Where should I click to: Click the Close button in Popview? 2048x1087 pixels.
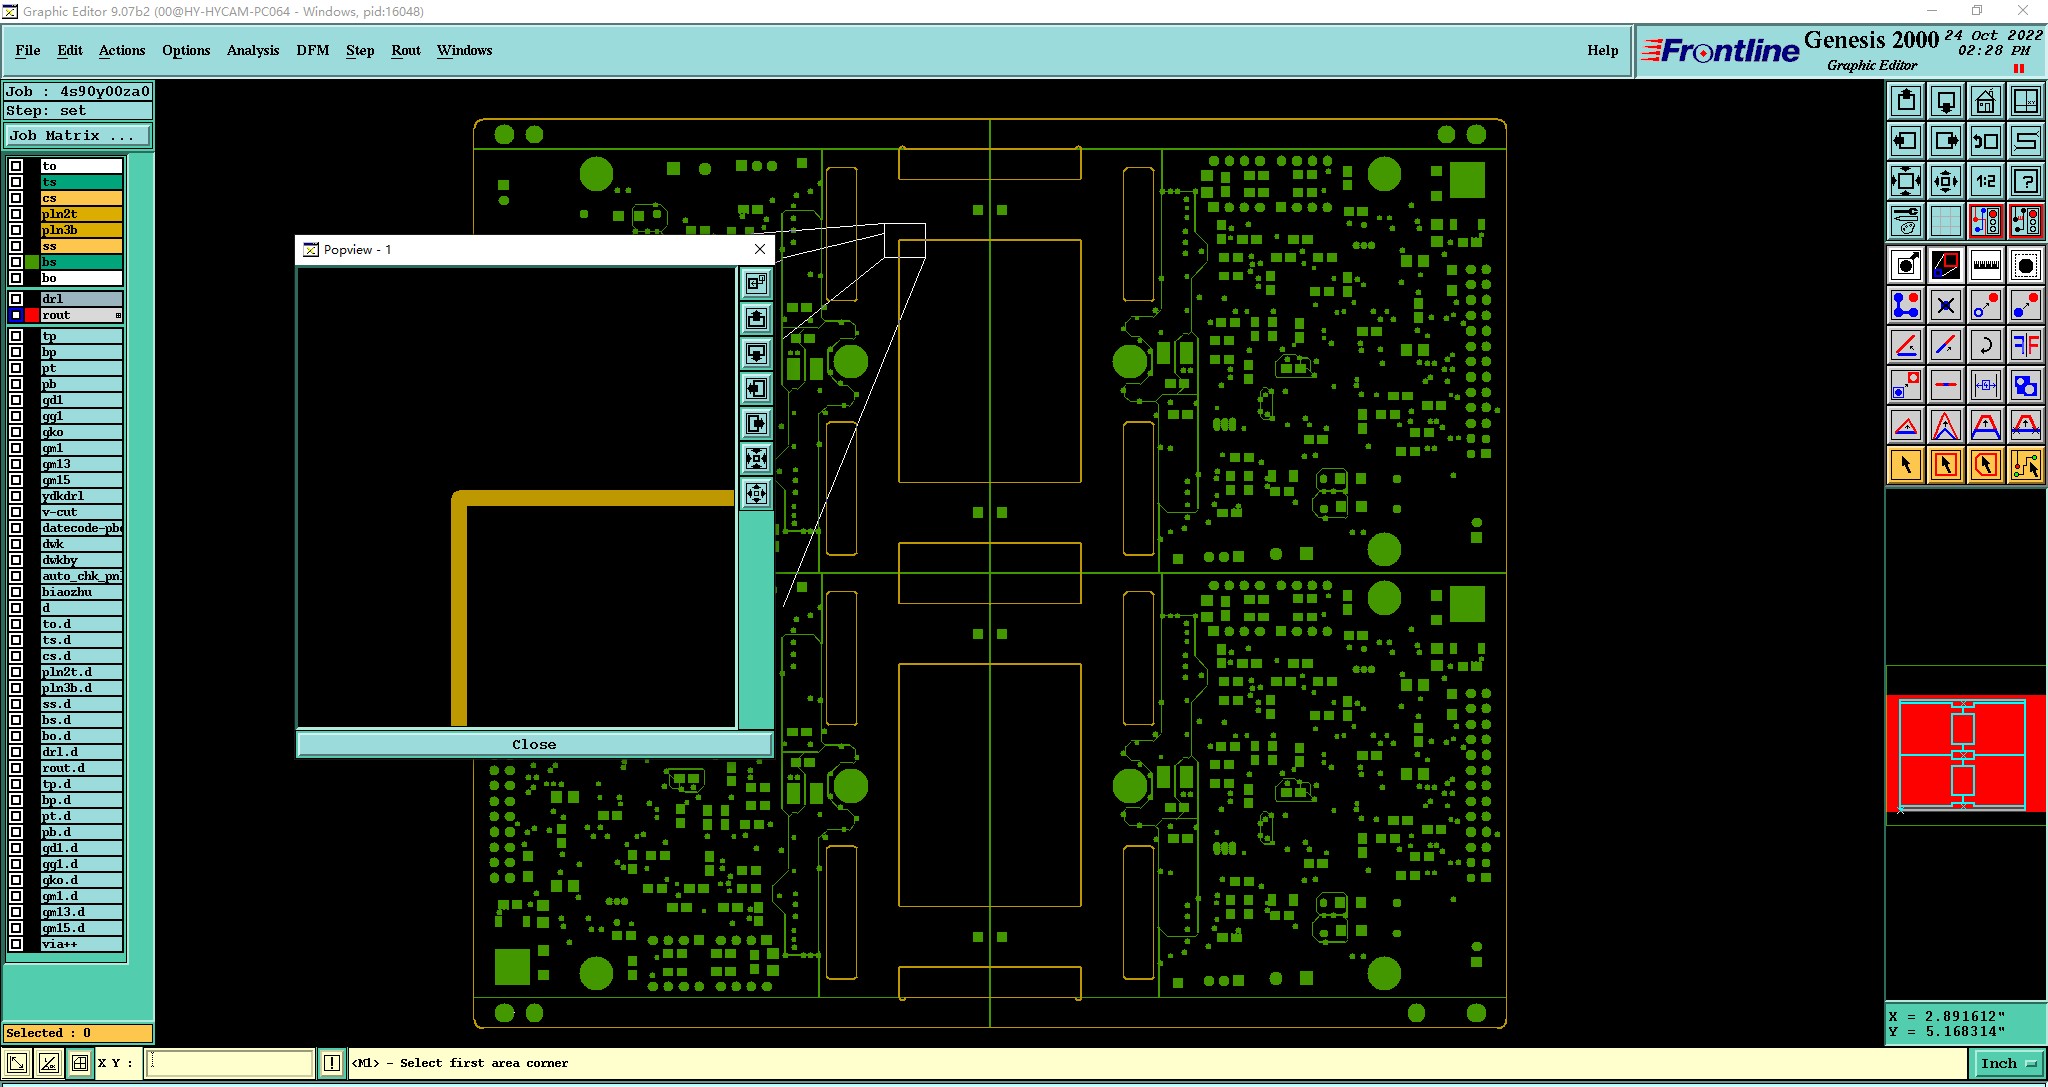point(534,744)
